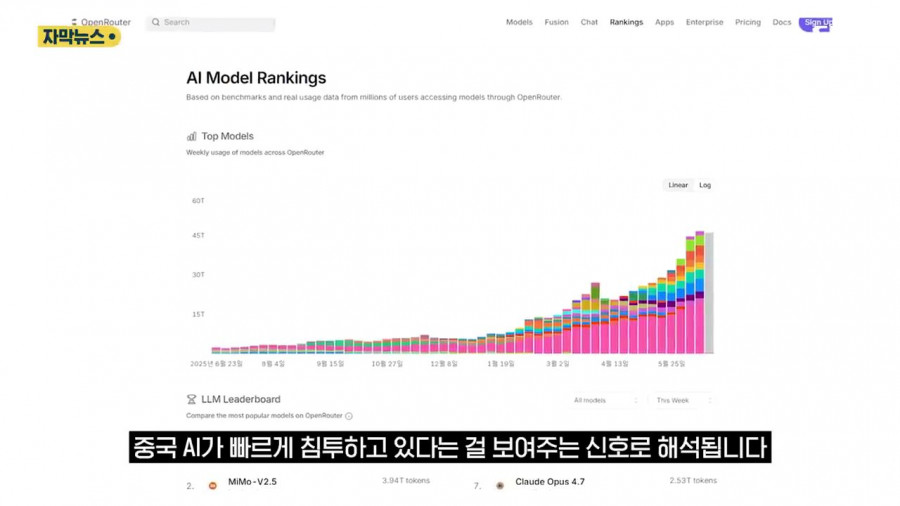Click the info icon beside leaderboard description
The width and height of the screenshot is (900, 506).
tap(349, 416)
